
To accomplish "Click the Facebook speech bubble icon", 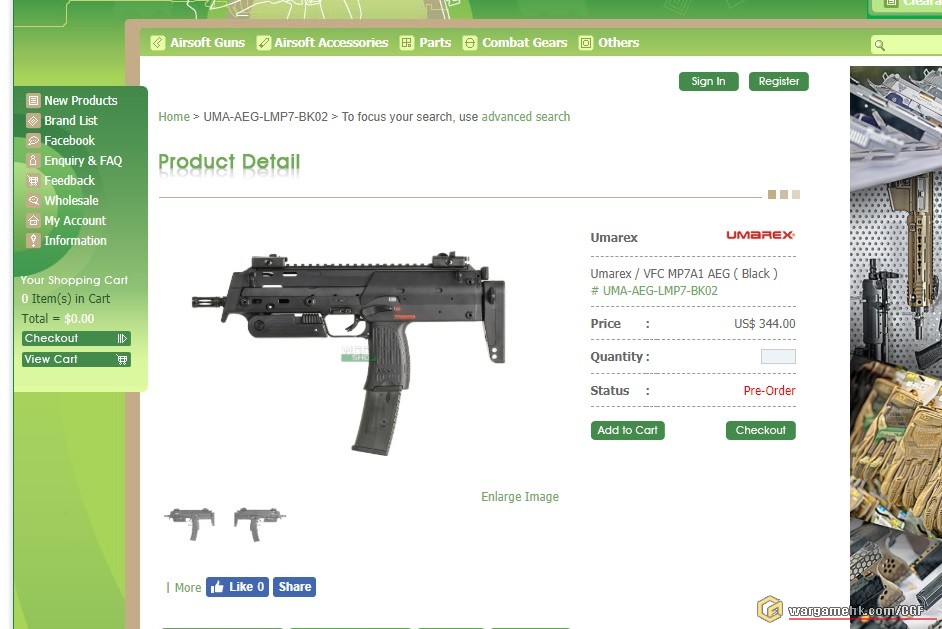I will pos(34,141).
